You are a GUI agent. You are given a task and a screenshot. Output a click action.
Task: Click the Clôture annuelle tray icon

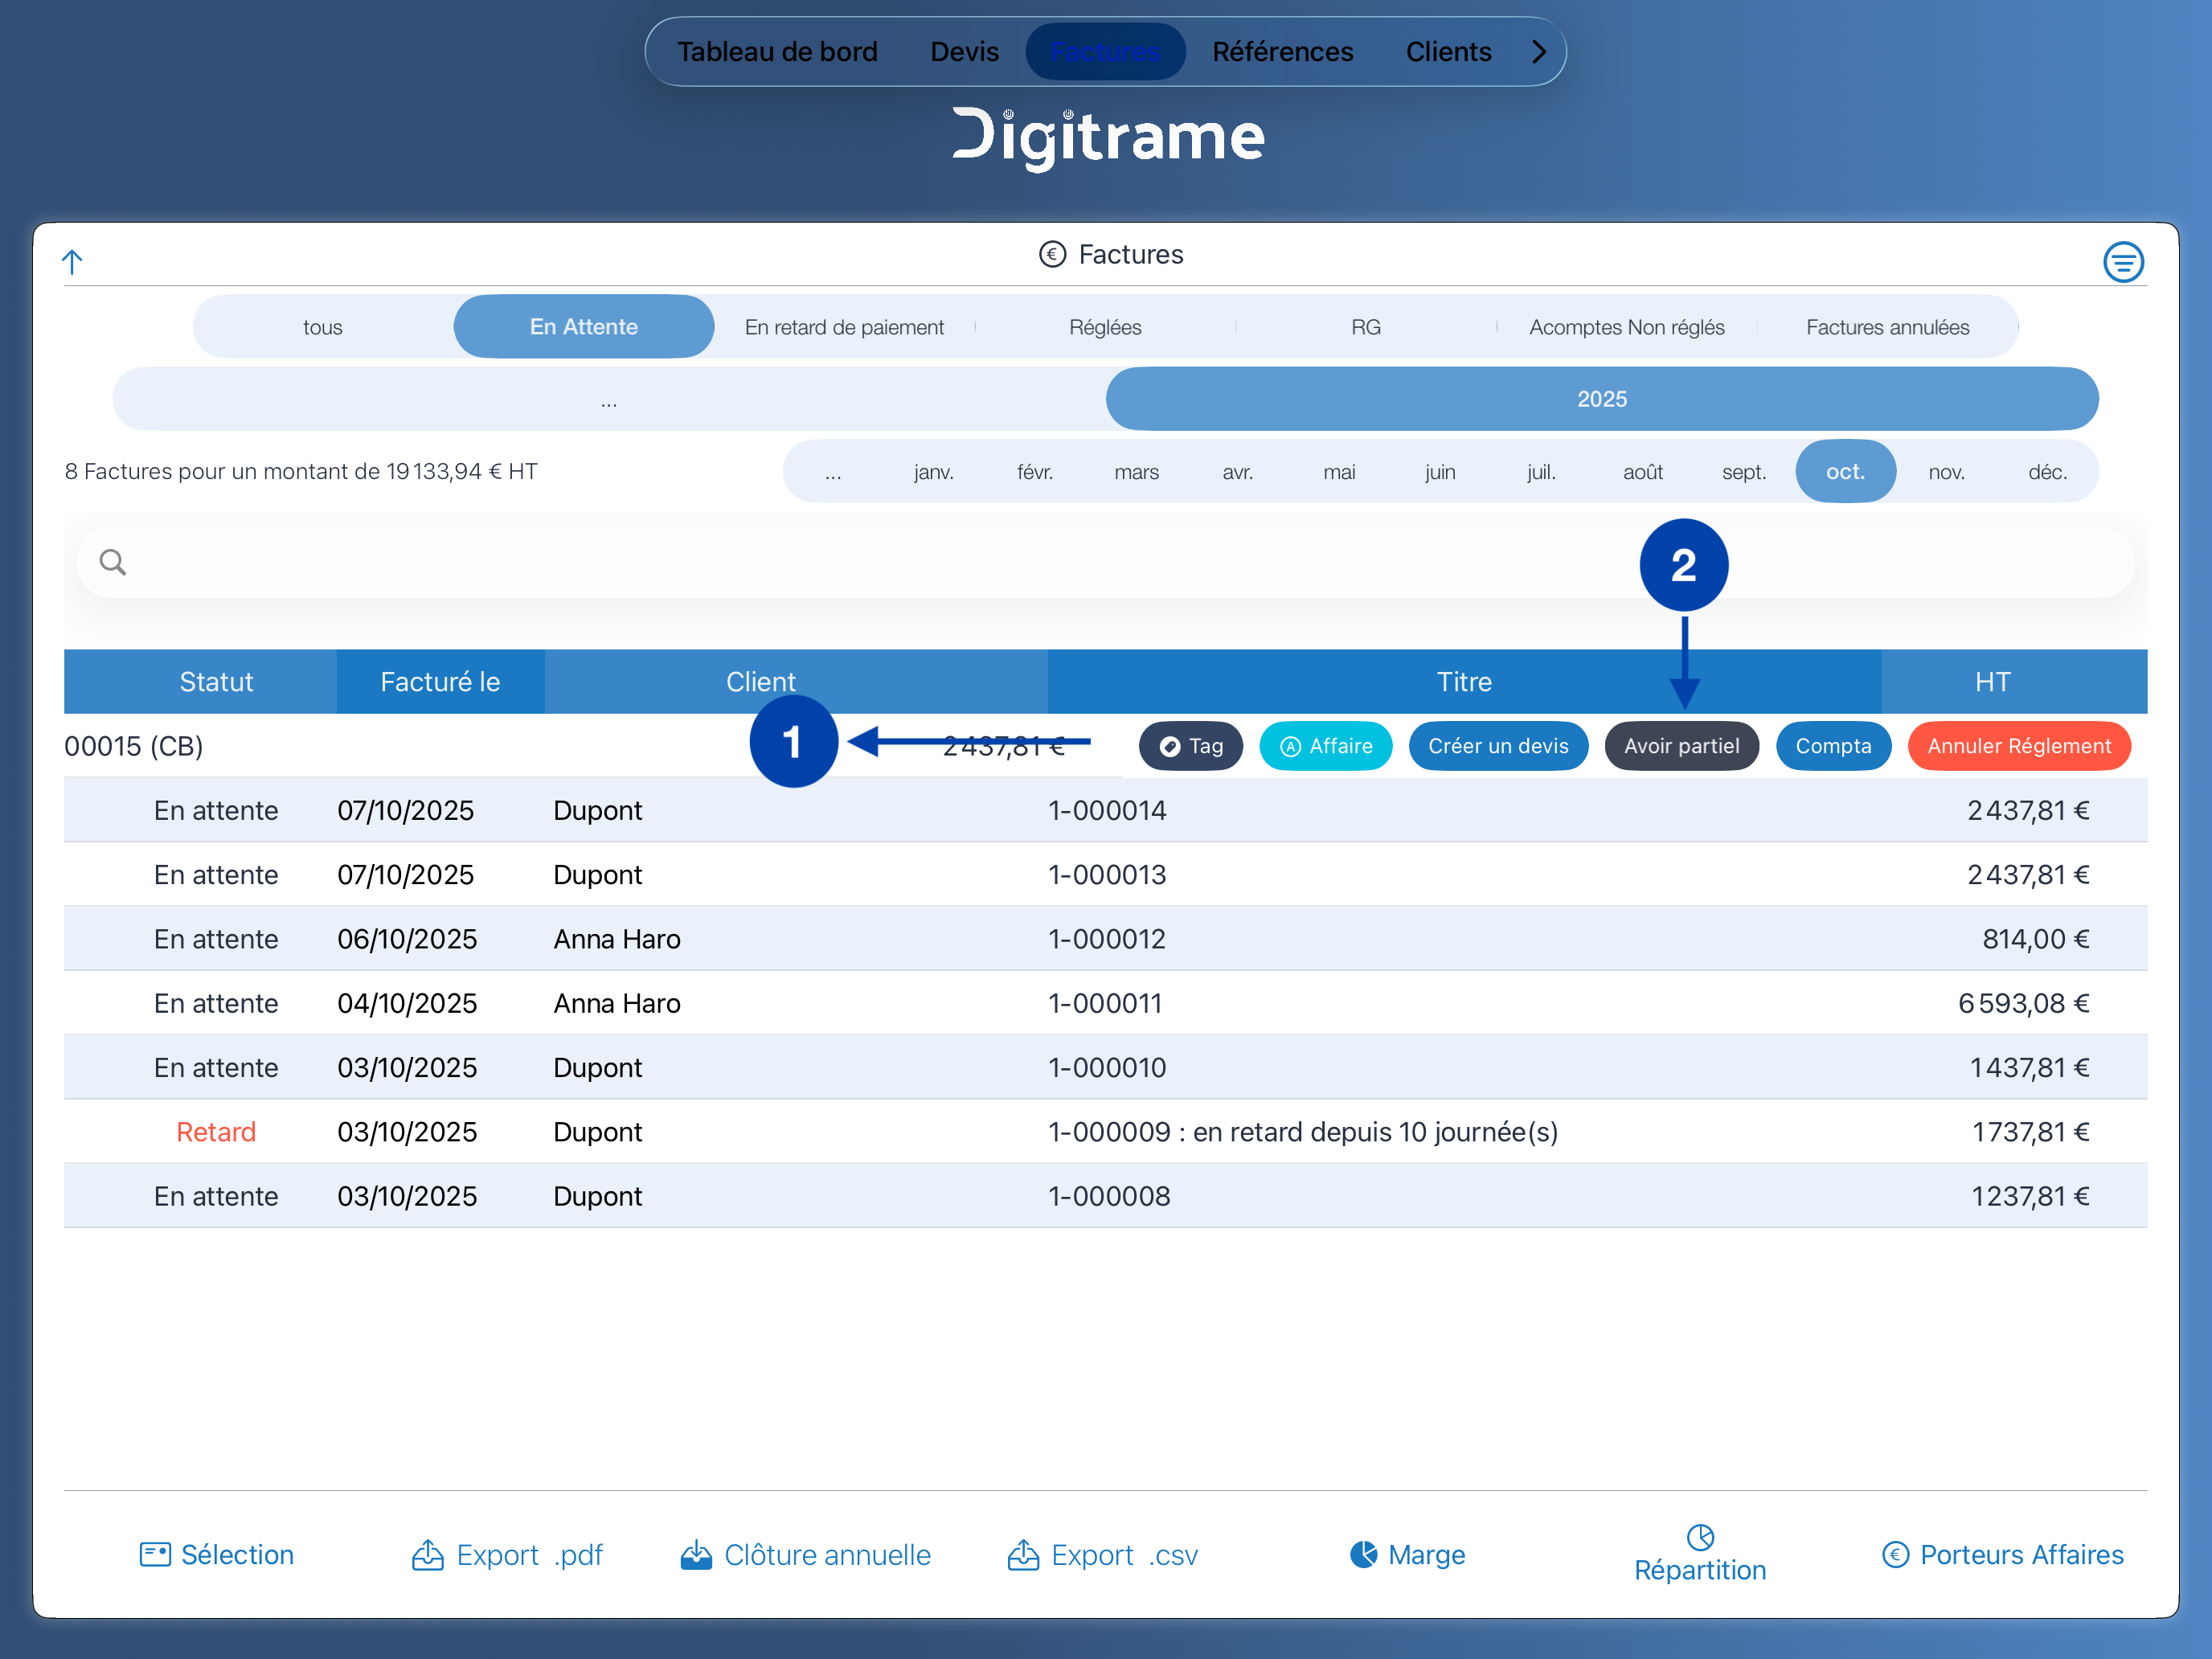(x=696, y=1554)
